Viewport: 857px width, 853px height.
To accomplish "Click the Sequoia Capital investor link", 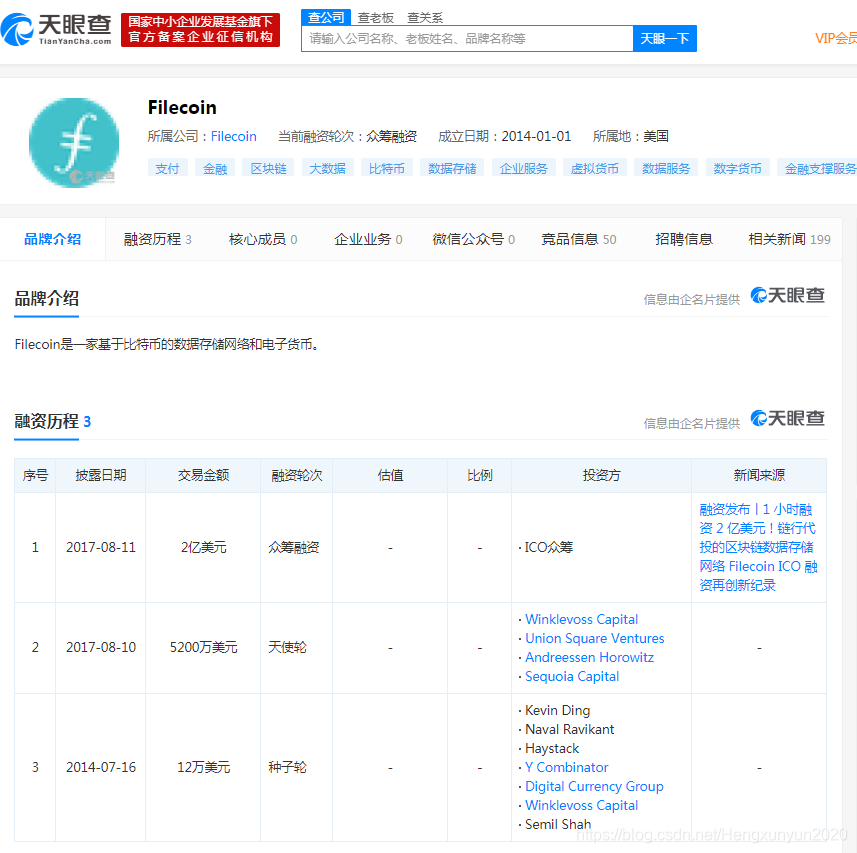I will tap(572, 676).
